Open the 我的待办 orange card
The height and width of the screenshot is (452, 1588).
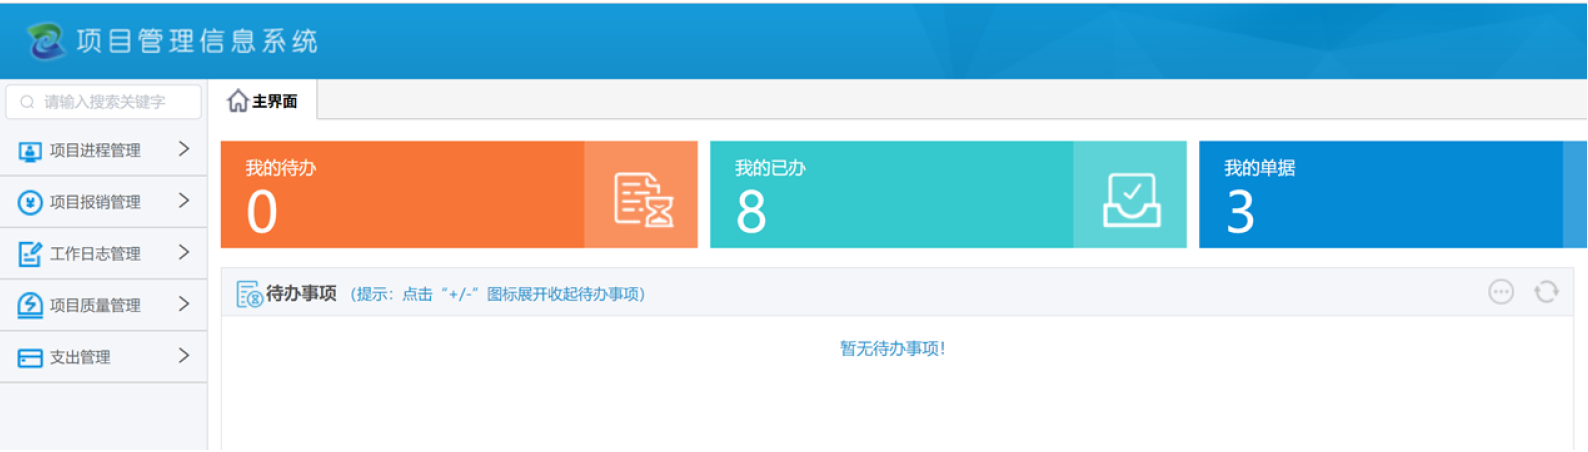(x=459, y=195)
